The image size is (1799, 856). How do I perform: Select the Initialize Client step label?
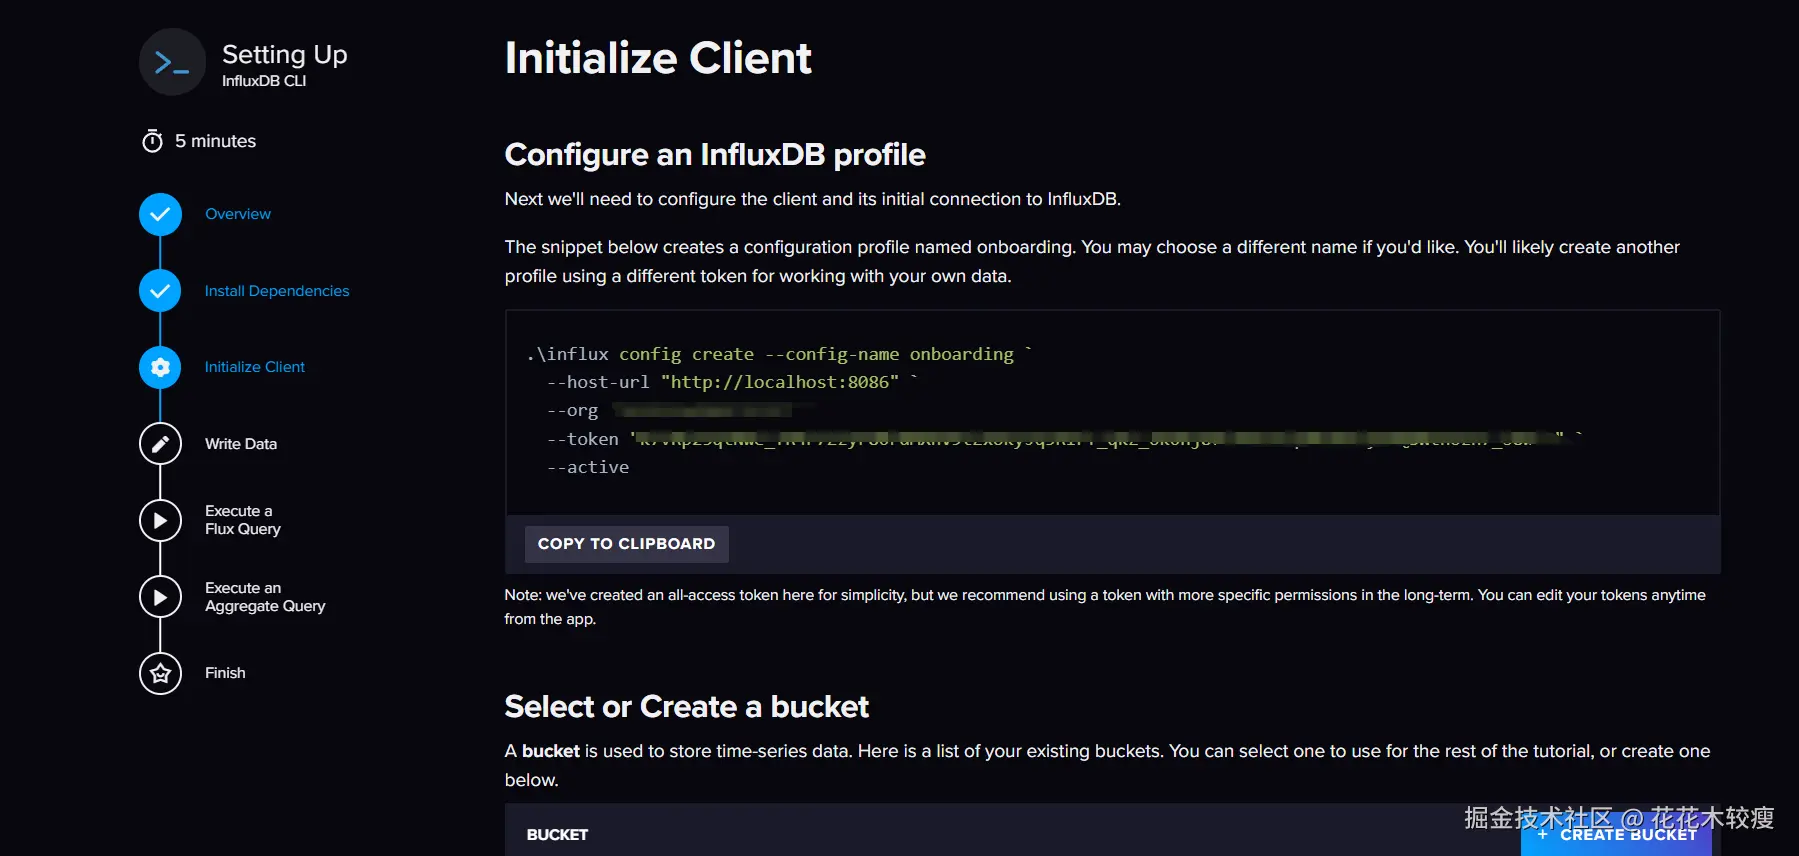click(255, 367)
